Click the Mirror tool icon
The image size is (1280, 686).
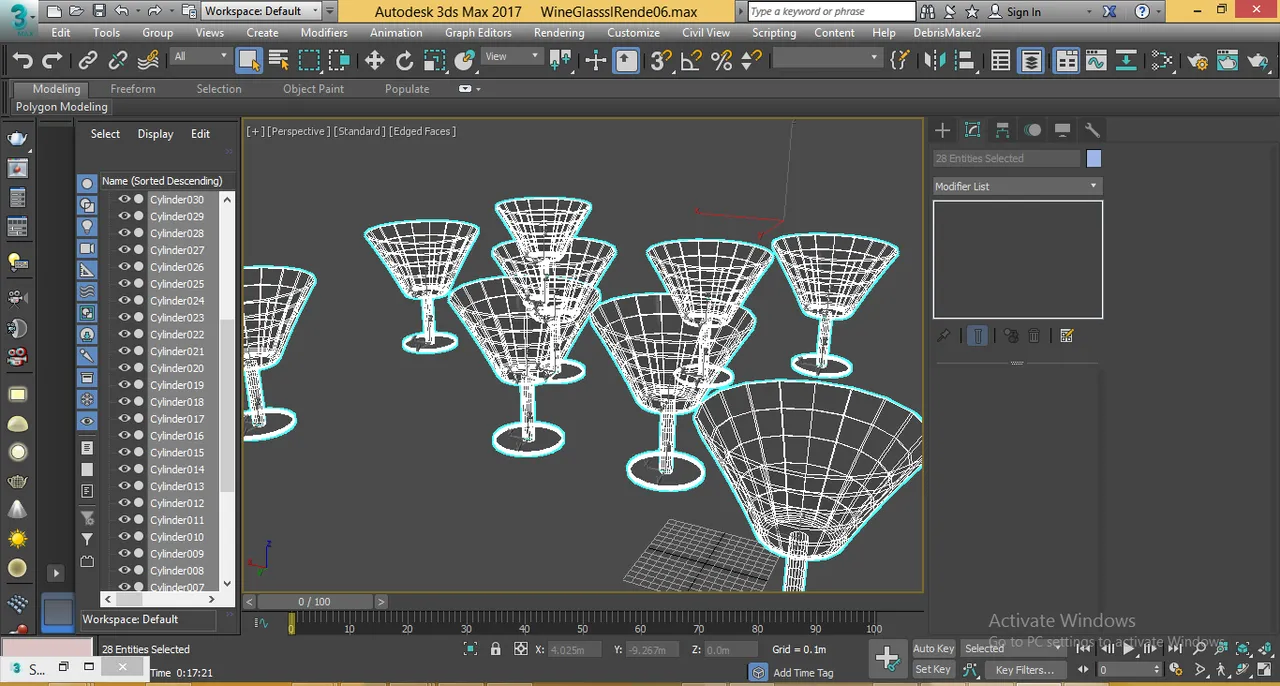(x=934, y=61)
